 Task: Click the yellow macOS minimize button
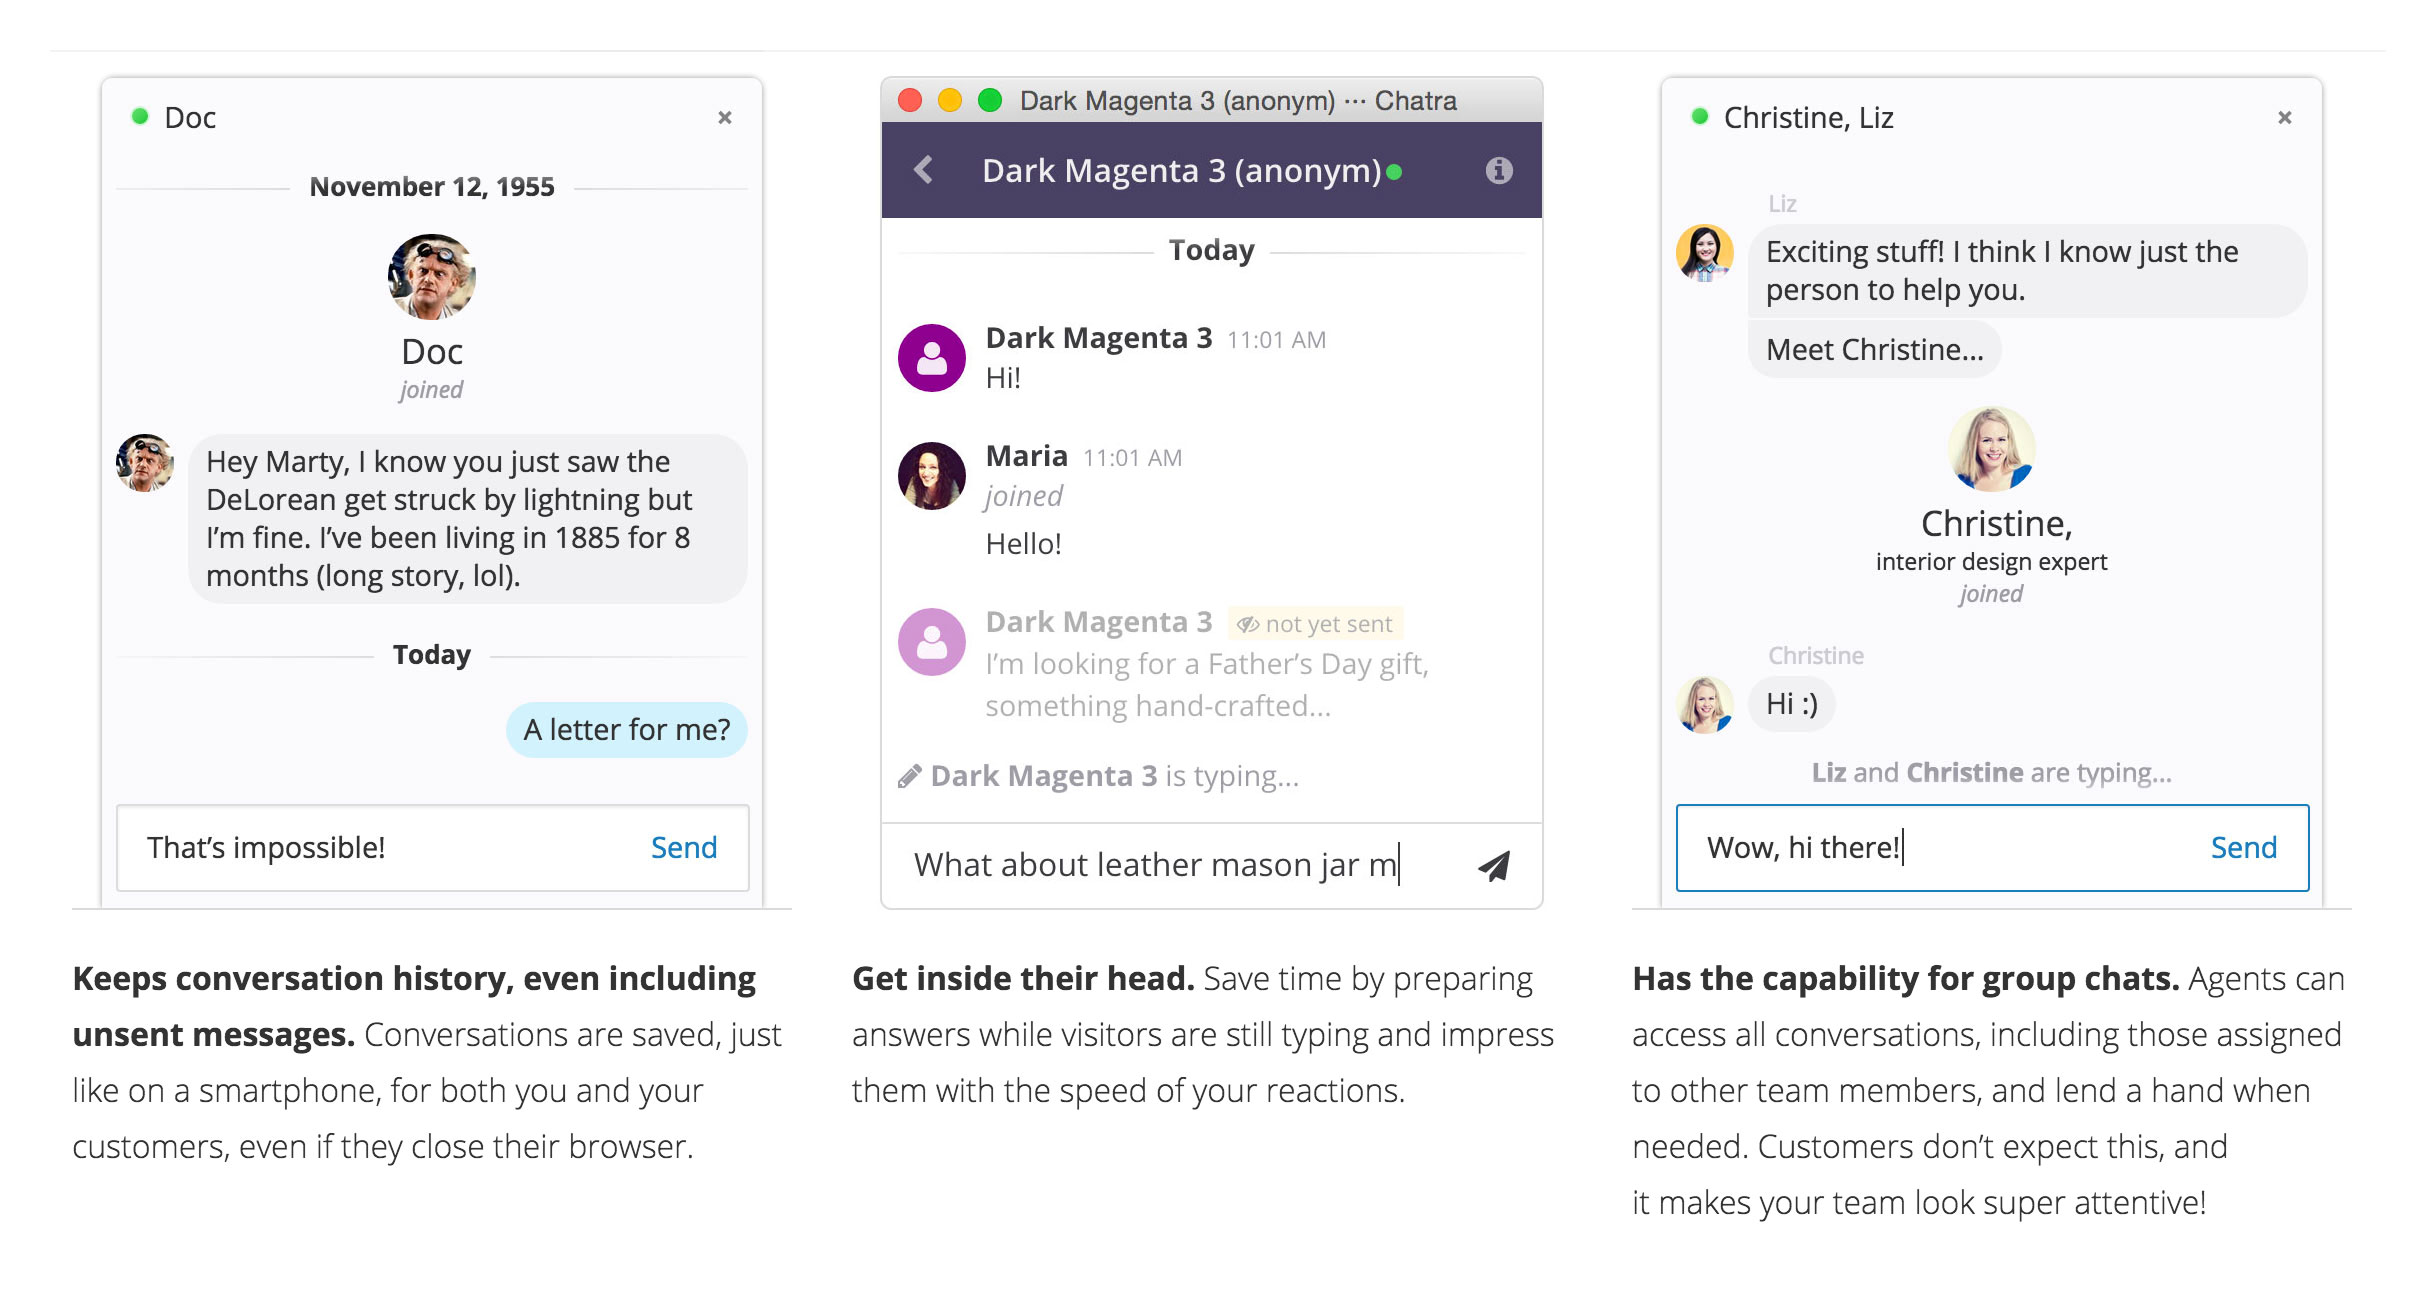[x=950, y=101]
